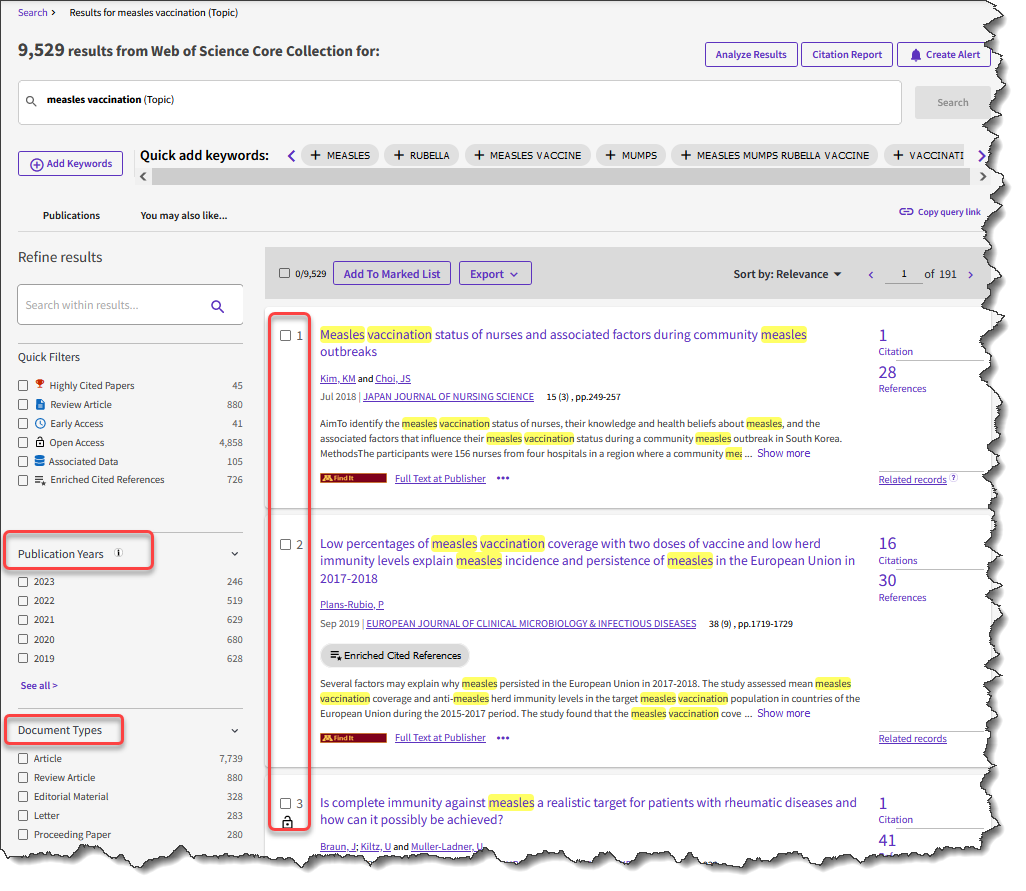This screenshot has height=891, width=1026.
Task: Click the Find It button under result 1
Action: tap(353, 478)
